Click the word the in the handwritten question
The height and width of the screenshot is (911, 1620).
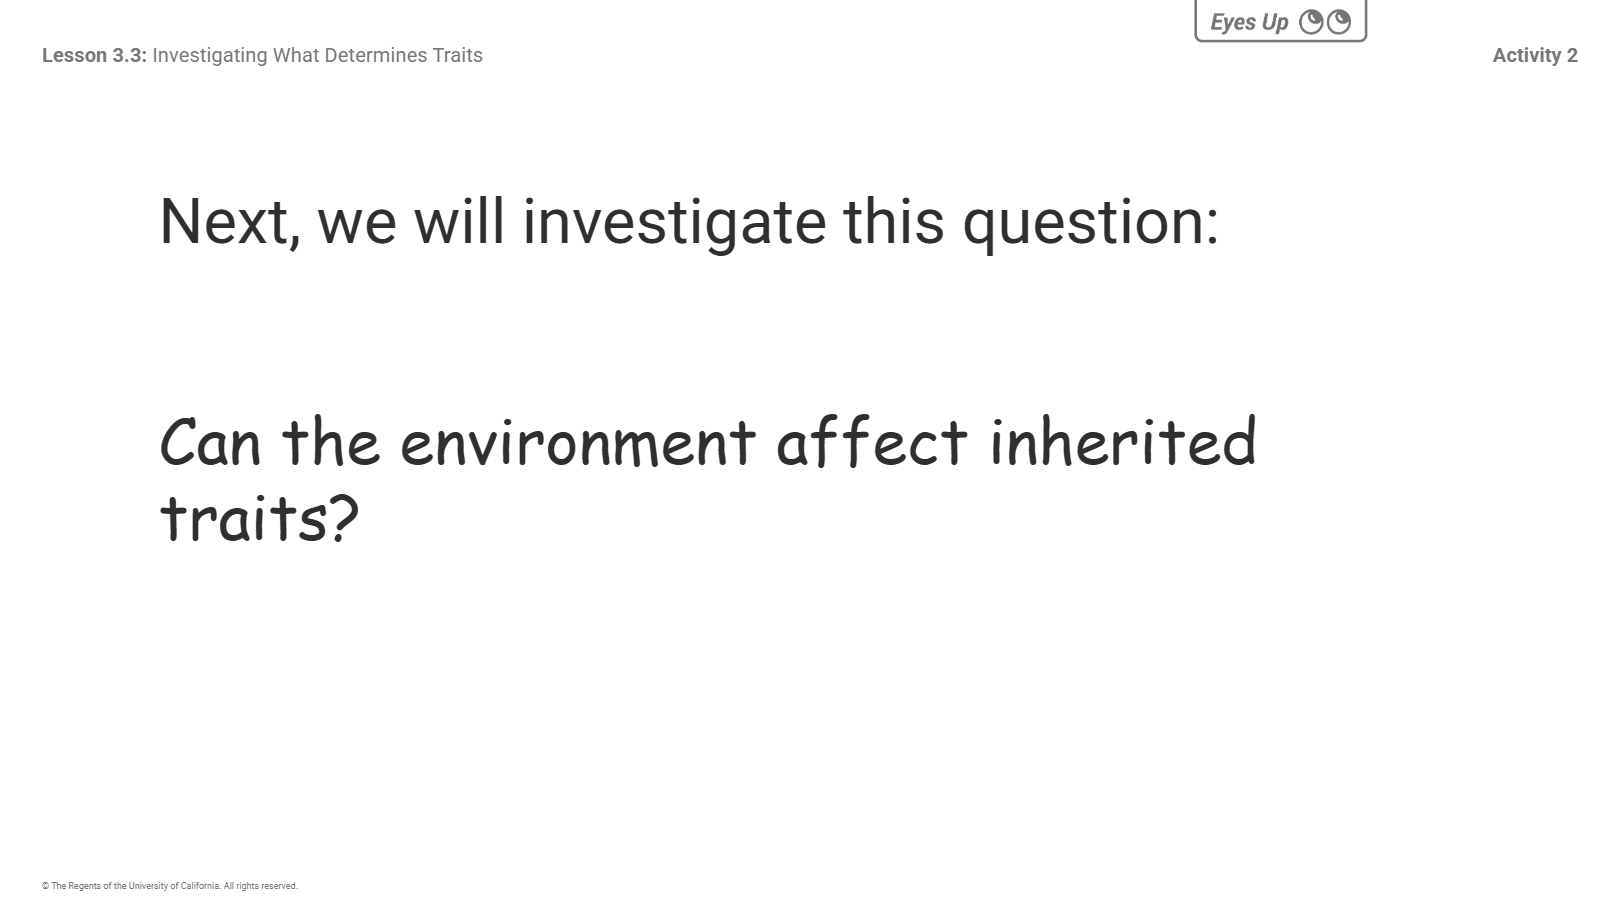point(331,441)
